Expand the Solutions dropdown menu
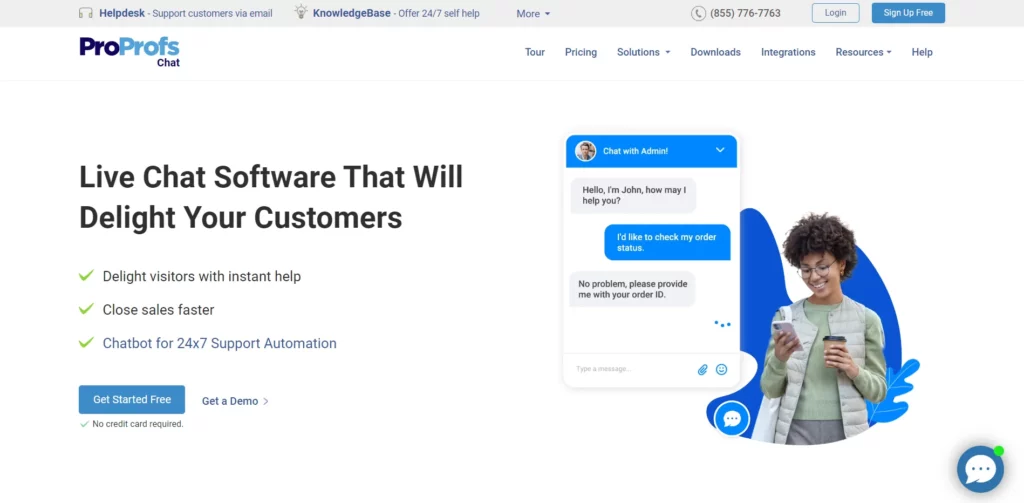This screenshot has height=503, width=1024. click(643, 52)
